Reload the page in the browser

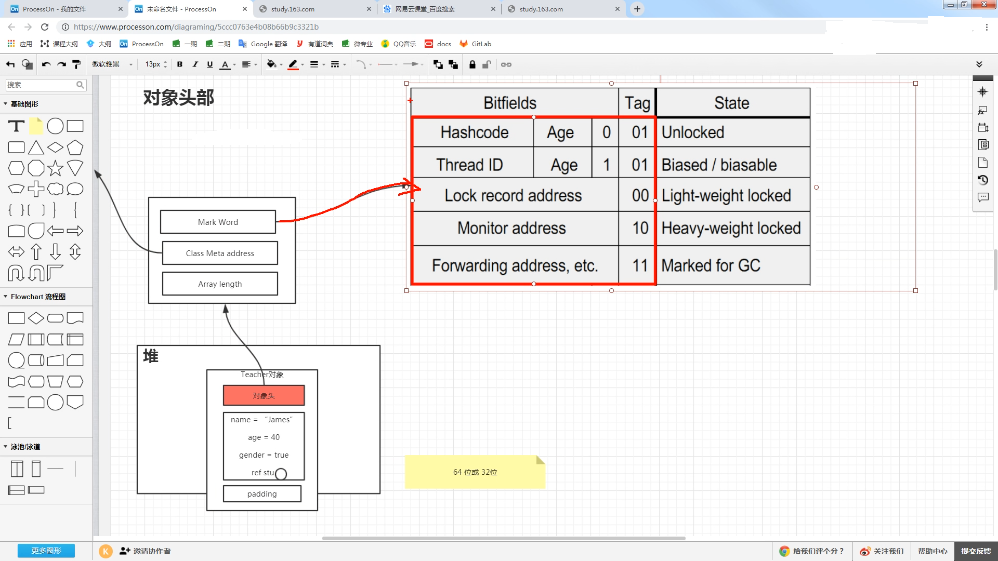click(x=45, y=27)
